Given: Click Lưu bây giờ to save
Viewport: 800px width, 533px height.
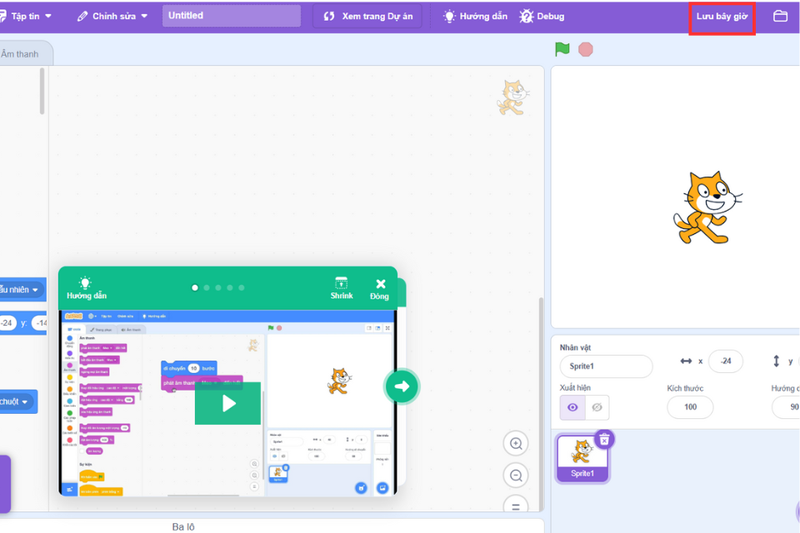Looking at the screenshot, I should coord(721,16).
